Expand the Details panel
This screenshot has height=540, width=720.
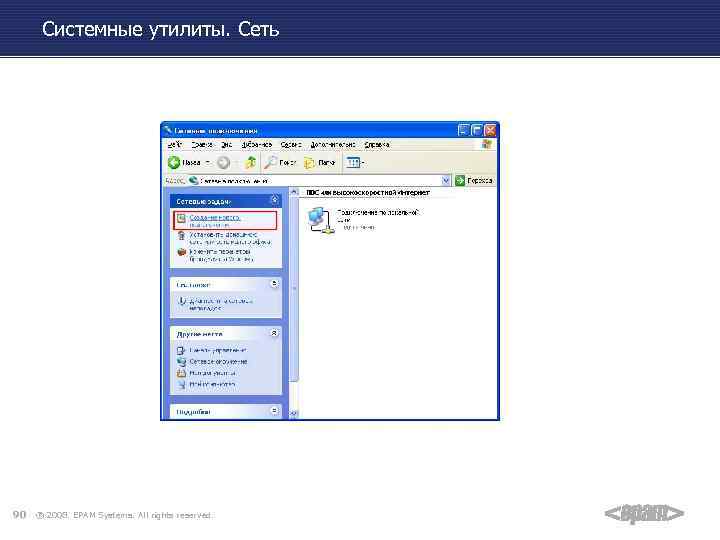pyautogui.click(x=274, y=411)
